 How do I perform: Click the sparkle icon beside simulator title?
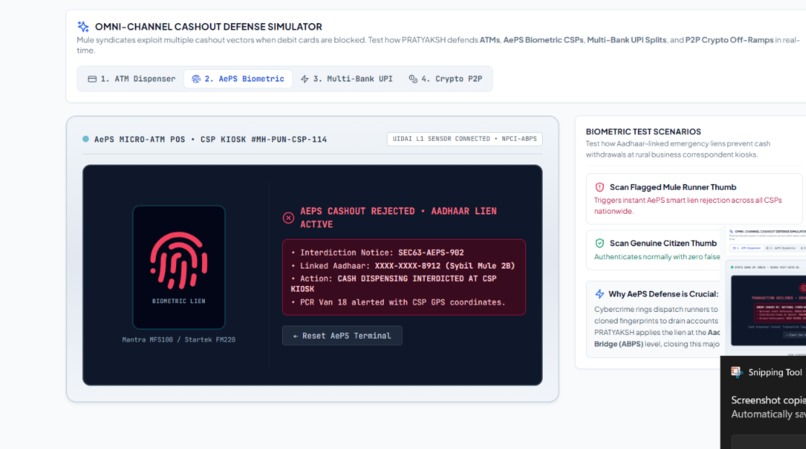pyautogui.click(x=83, y=26)
